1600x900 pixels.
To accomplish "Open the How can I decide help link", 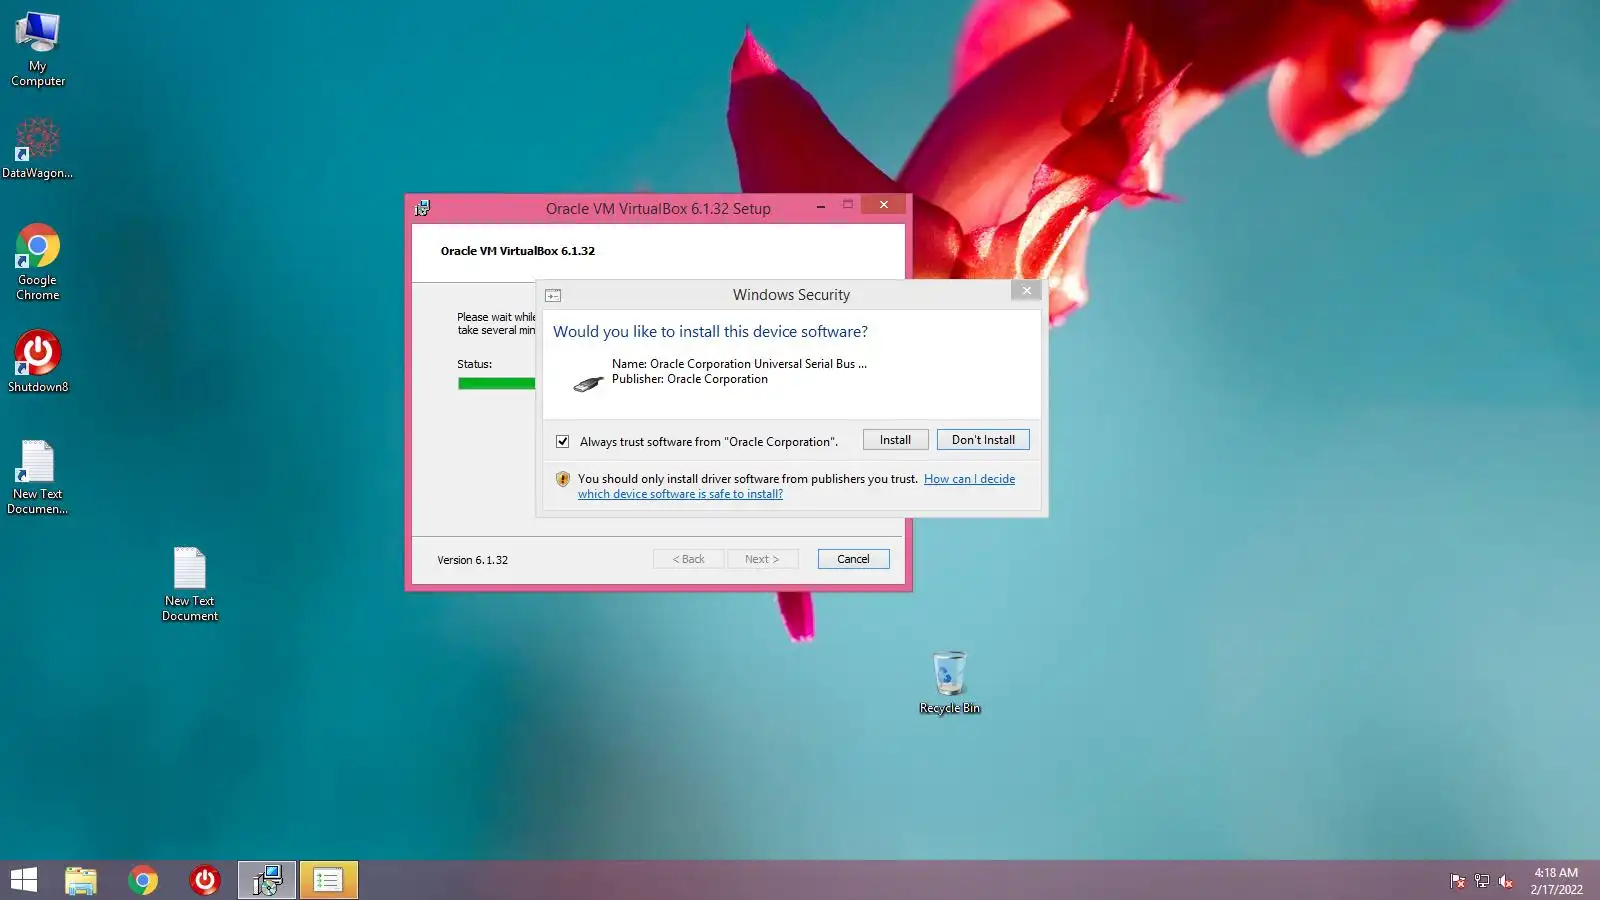I will (x=796, y=486).
